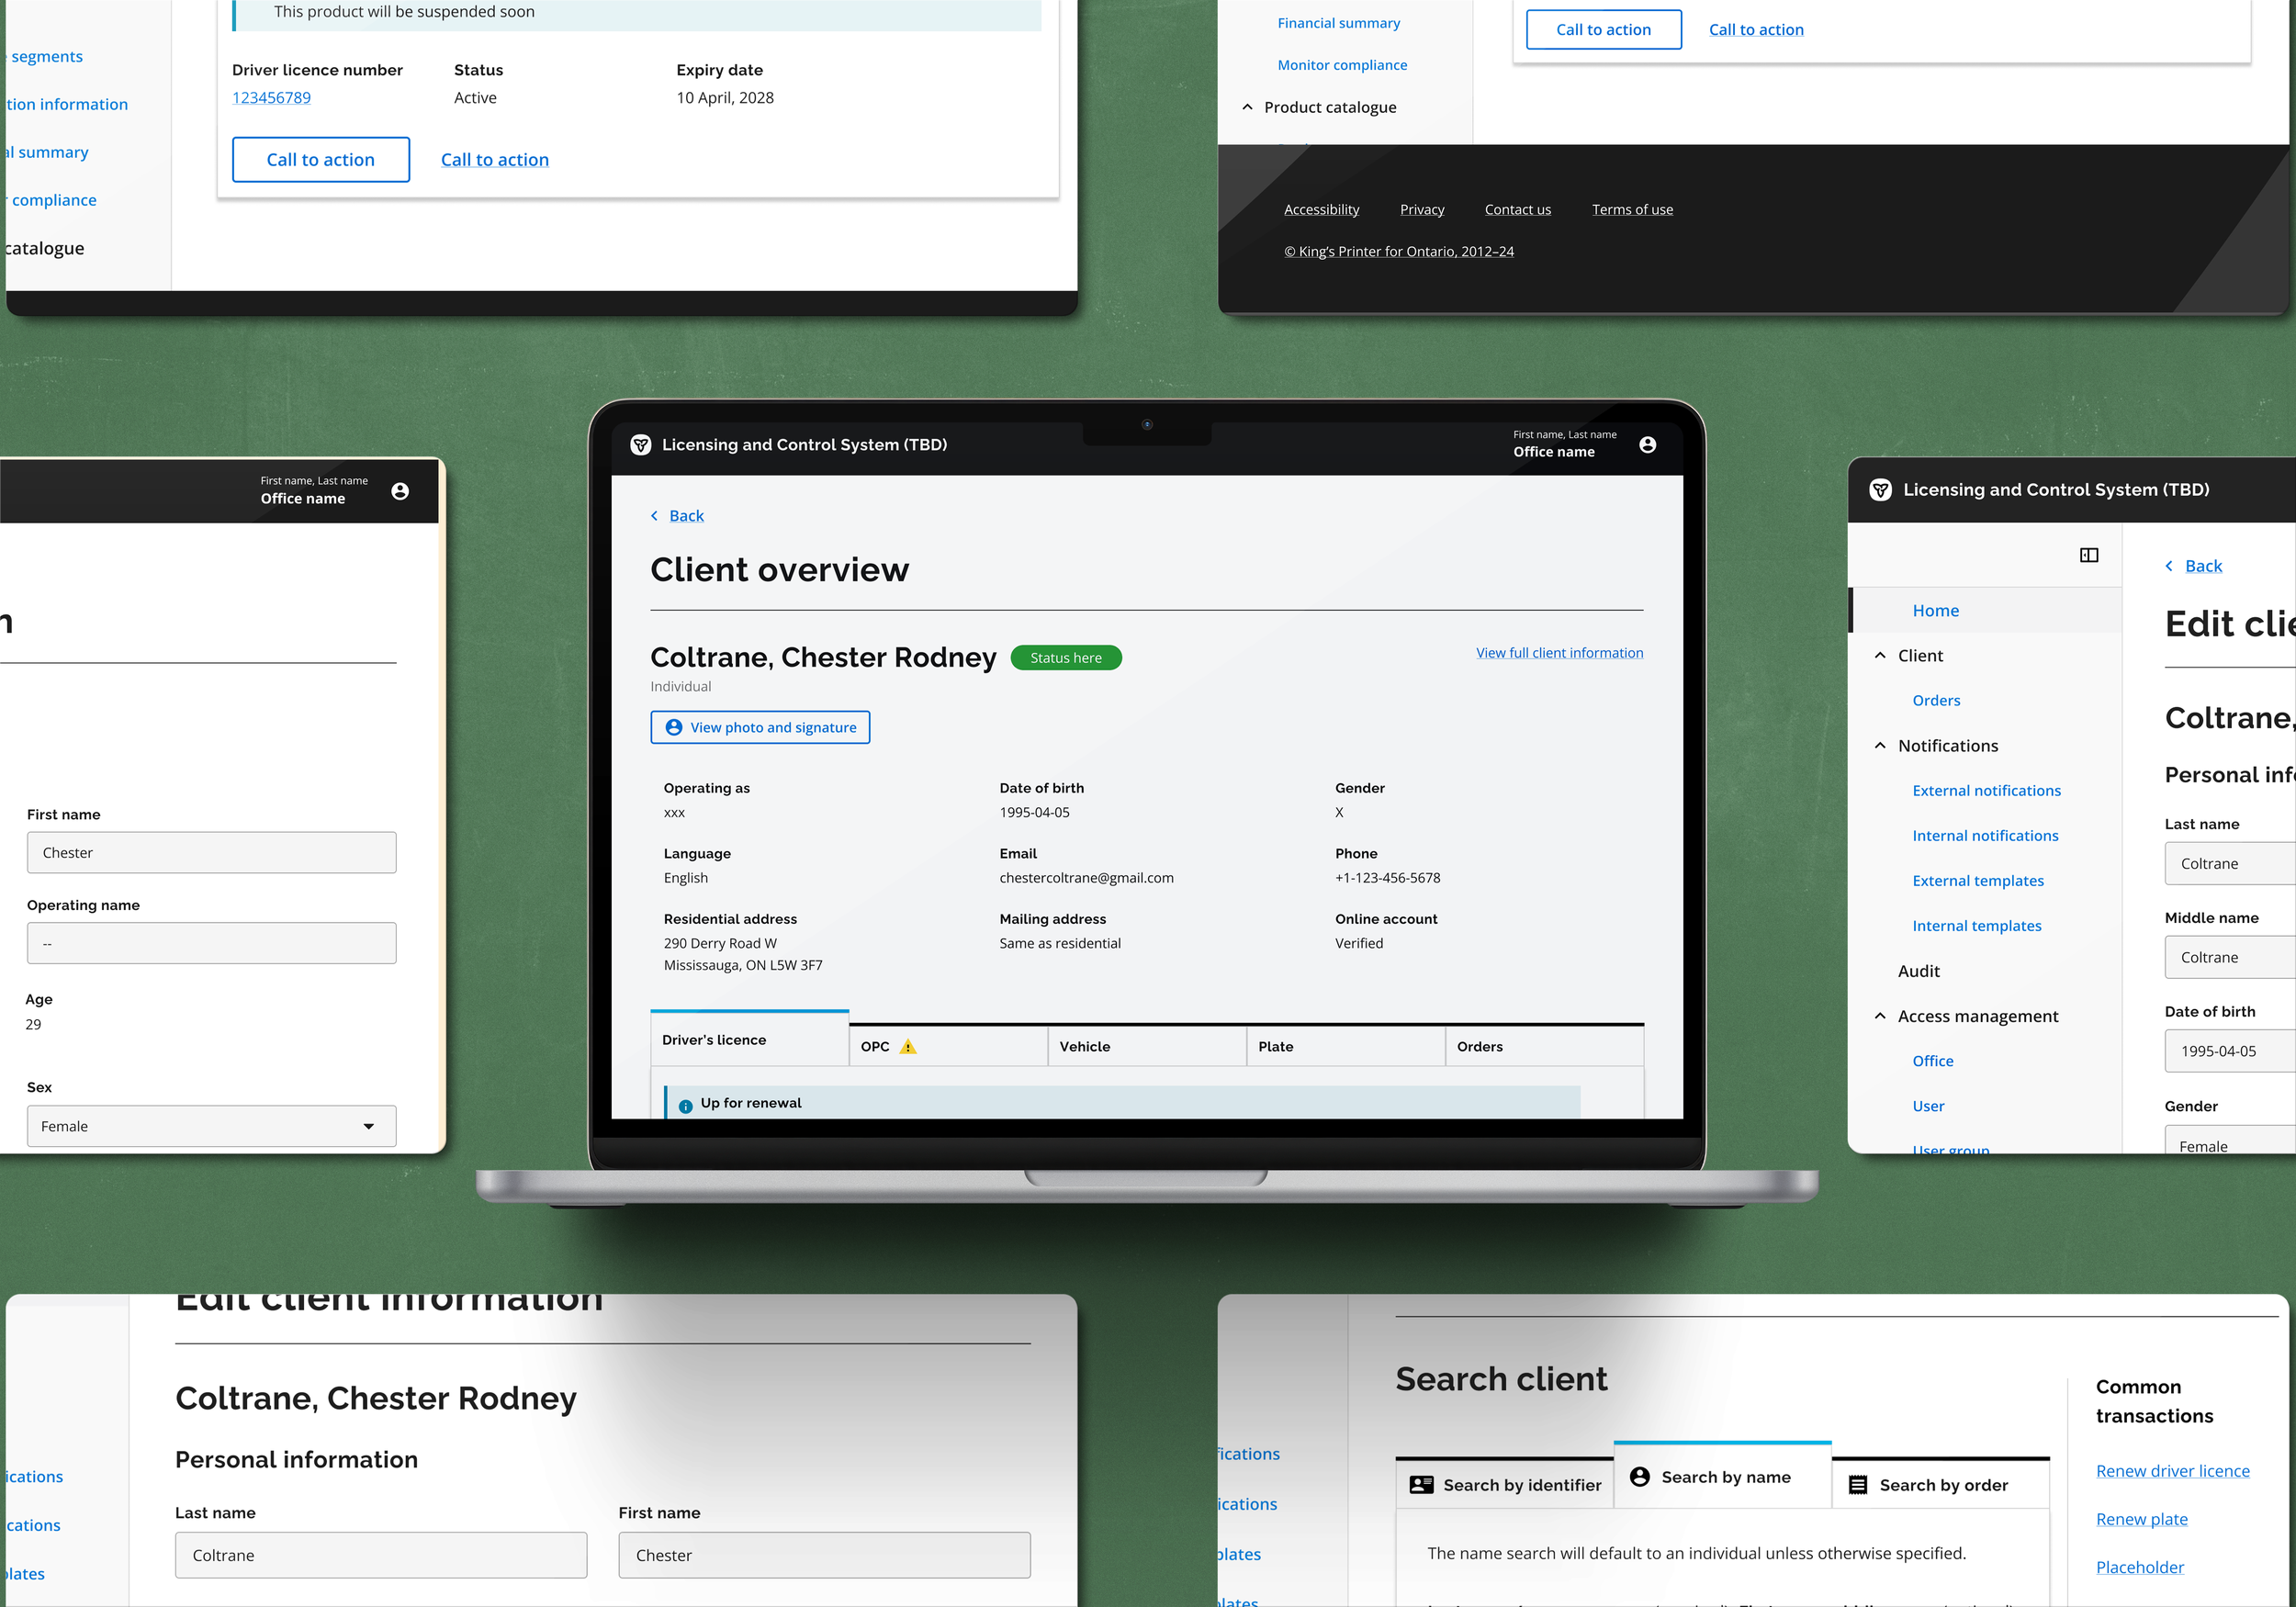Open the Sex dropdown showing Female
The image size is (2296, 1607).
(211, 1125)
